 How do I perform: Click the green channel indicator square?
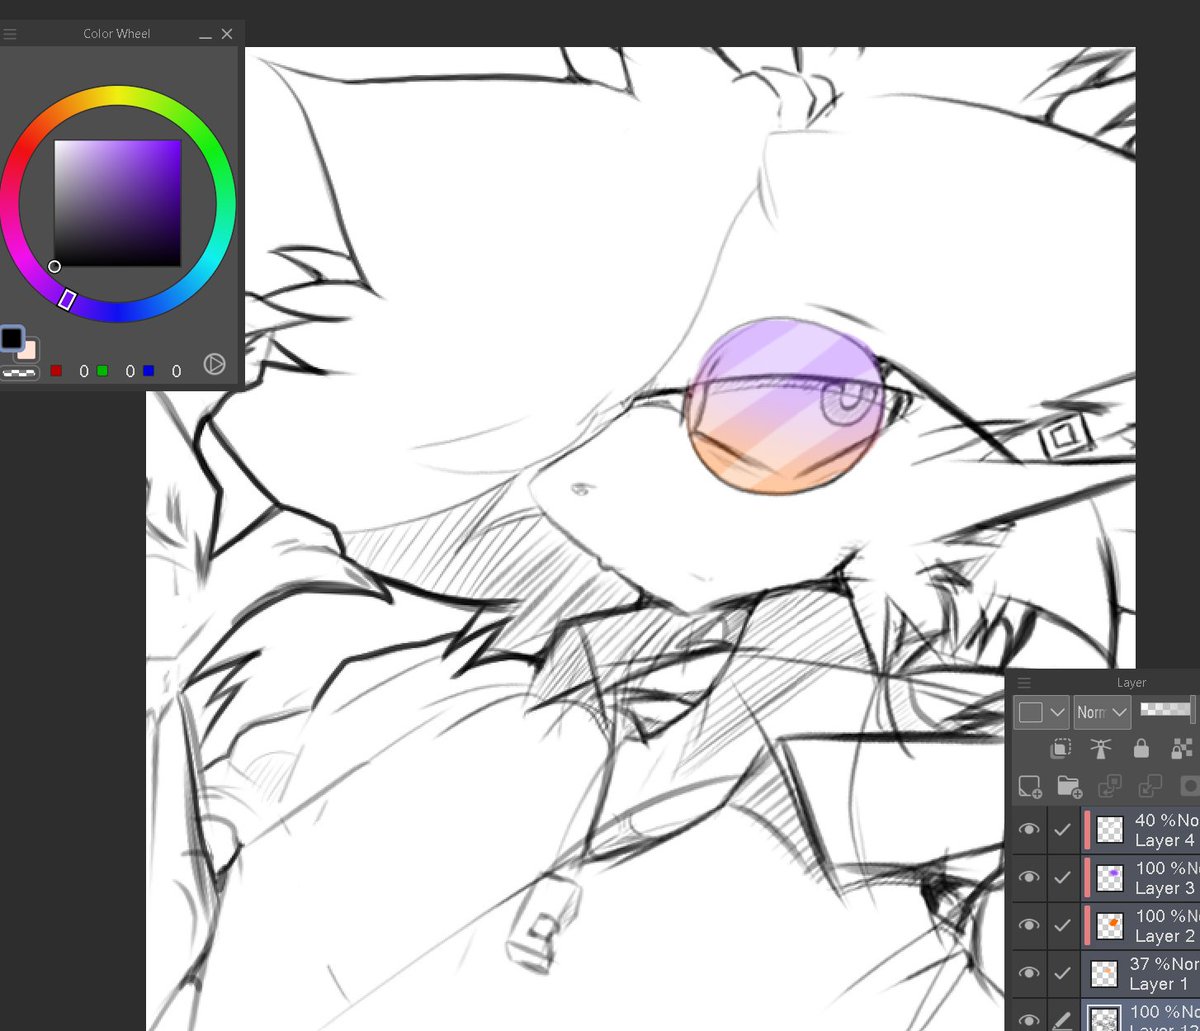click(x=102, y=371)
